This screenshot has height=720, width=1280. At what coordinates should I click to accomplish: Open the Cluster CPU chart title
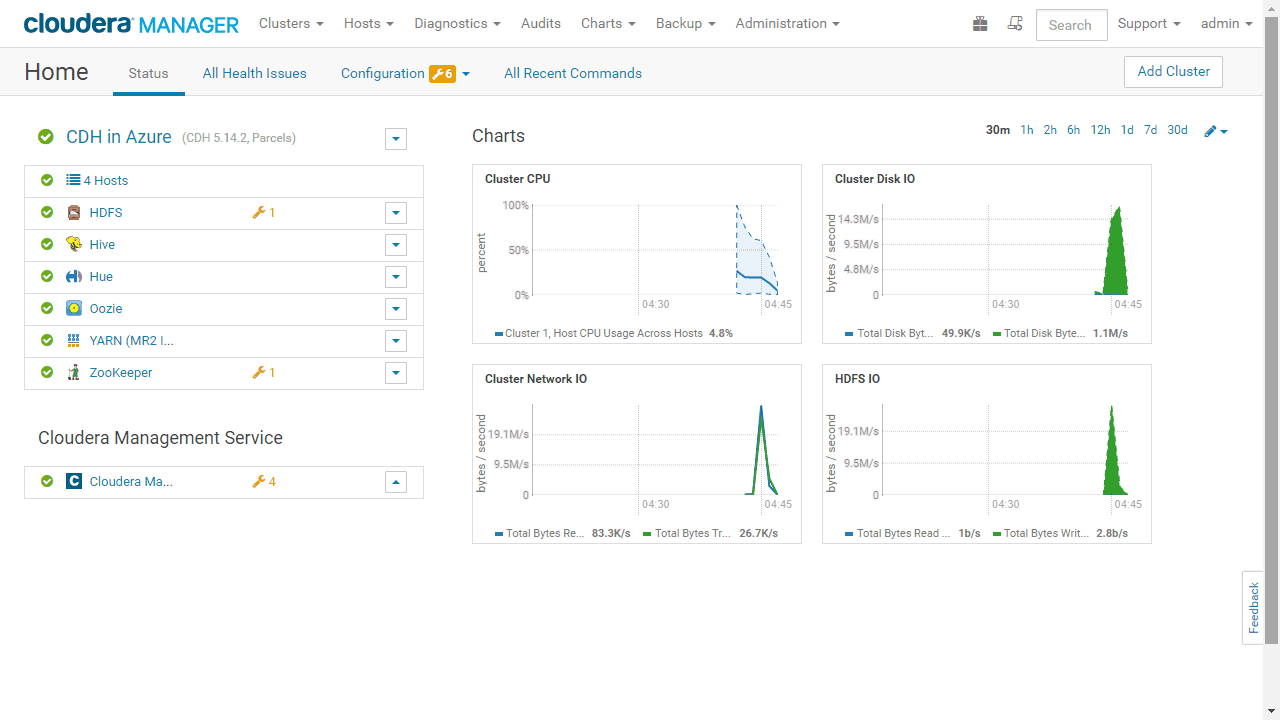[518, 179]
